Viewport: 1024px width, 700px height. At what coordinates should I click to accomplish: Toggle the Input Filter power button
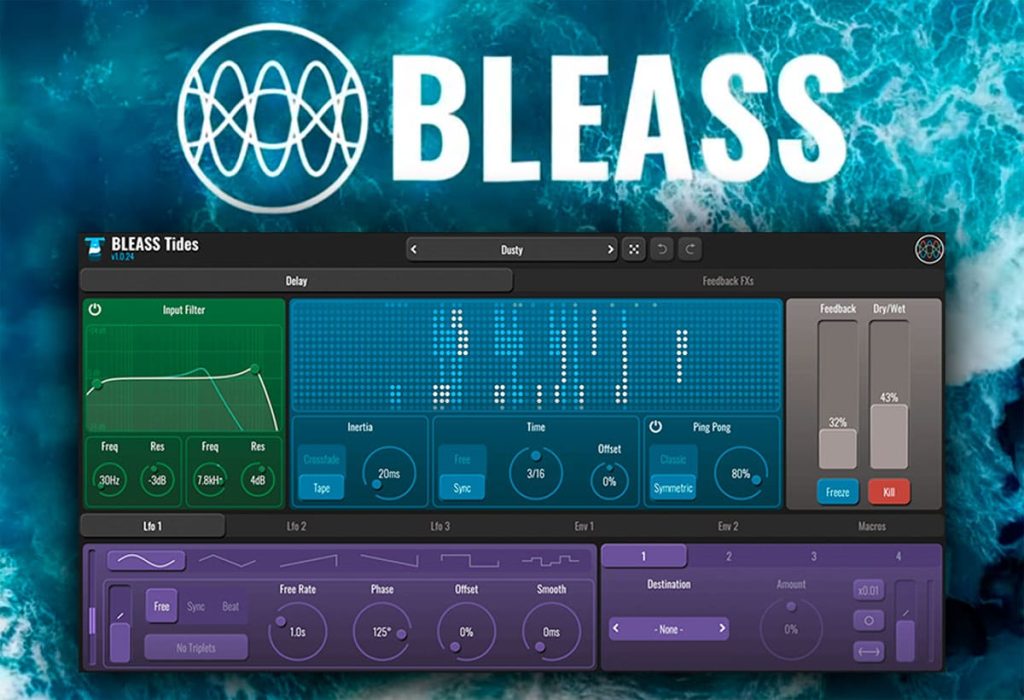click(x=95, y=310)
